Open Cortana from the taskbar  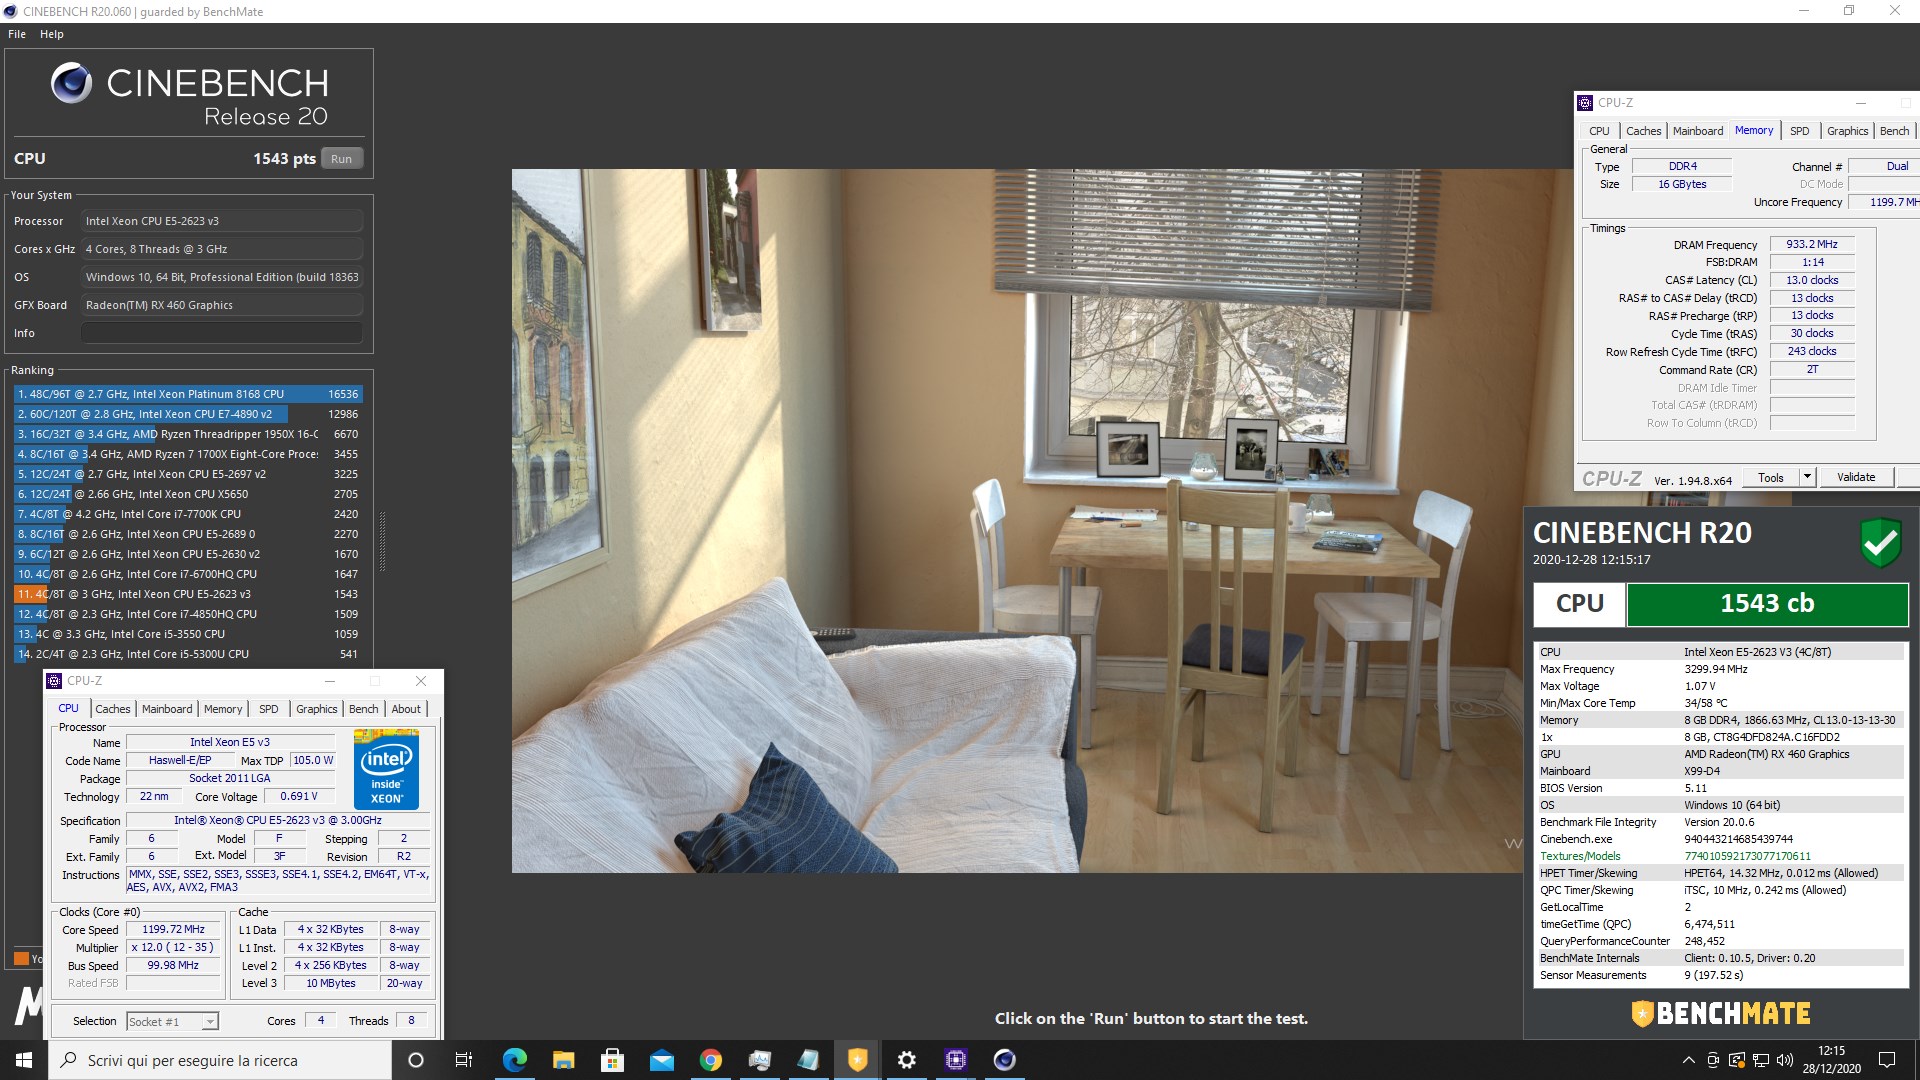tap(416, 1060)
